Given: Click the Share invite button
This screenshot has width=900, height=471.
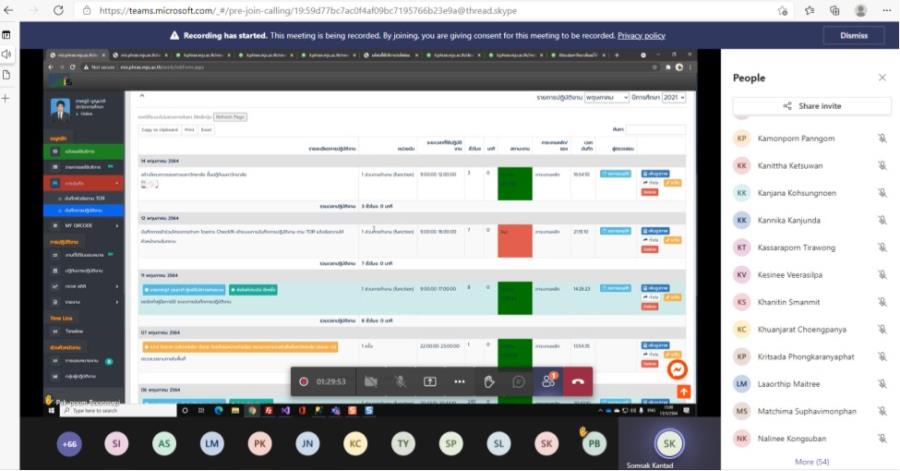Looking at the screenshot, I should pyautogui.click(x=811, y=106).
